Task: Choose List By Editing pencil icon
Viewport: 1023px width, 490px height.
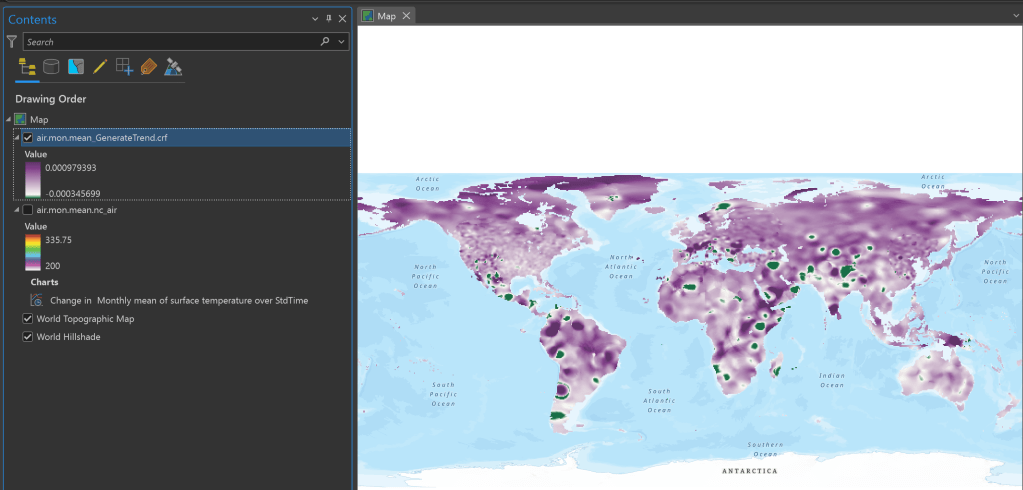Action: click(x=100, y=67)
